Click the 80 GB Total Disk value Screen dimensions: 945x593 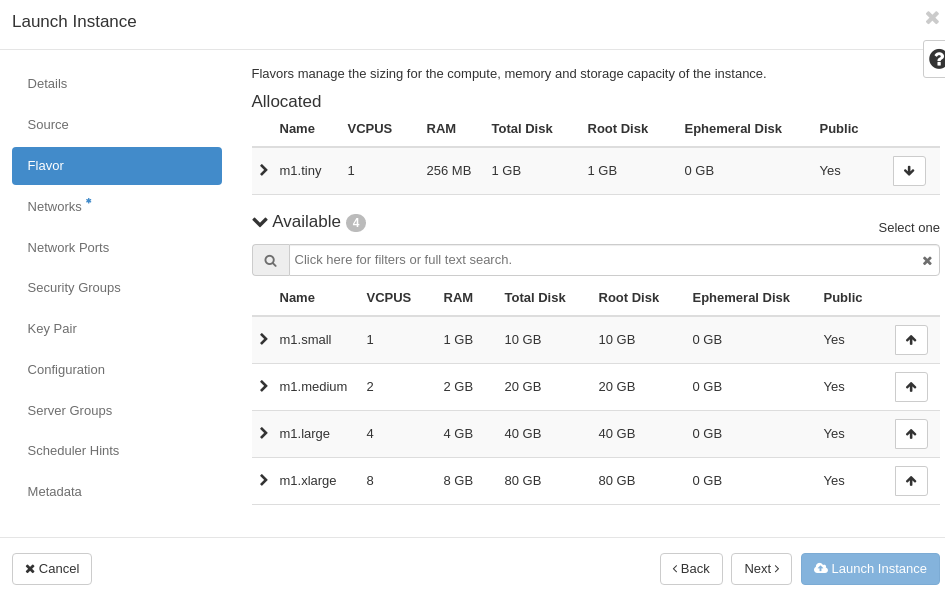(x=523, y=481)
